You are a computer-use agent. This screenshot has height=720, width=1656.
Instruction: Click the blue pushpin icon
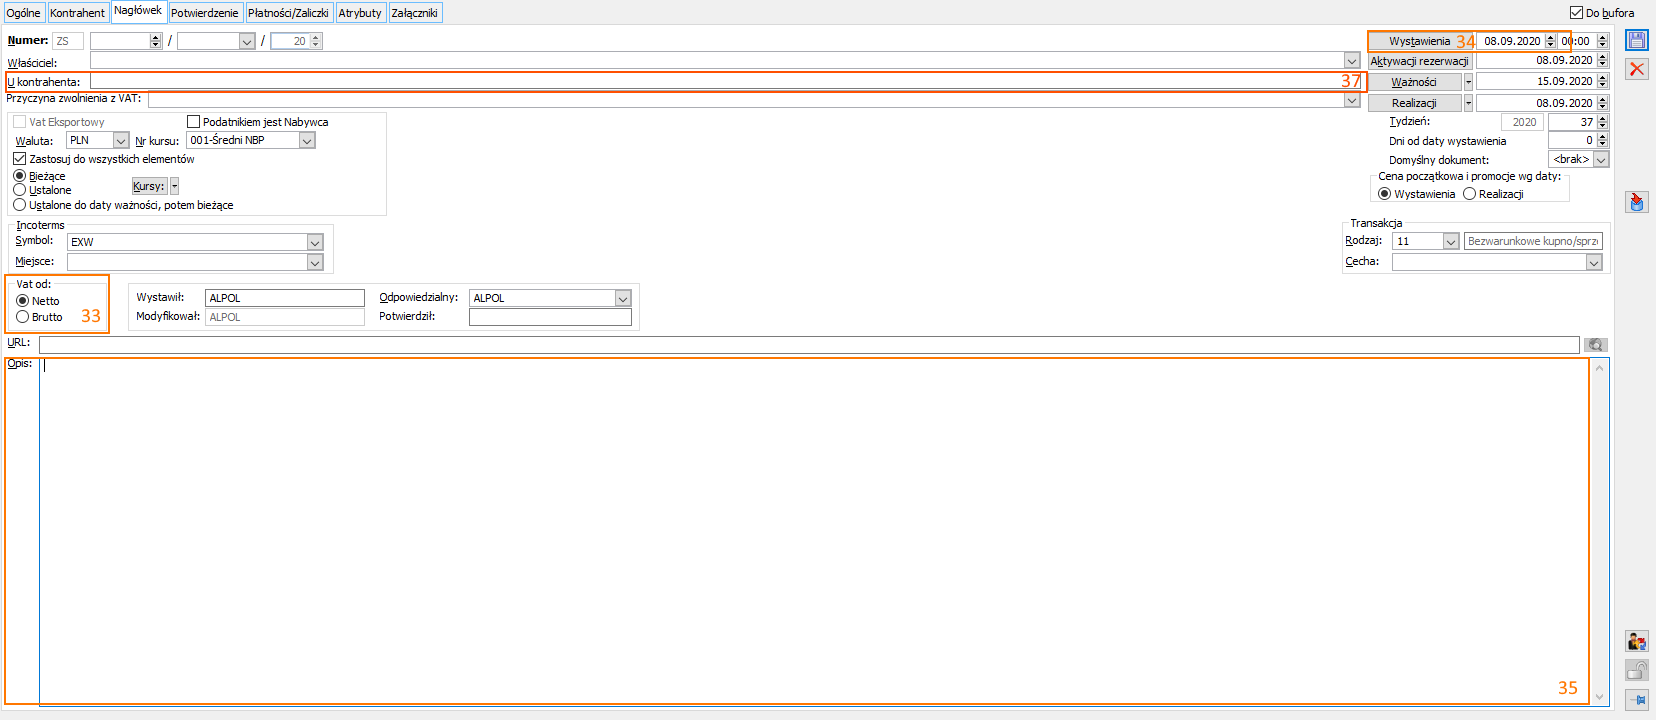(1636, 700)
